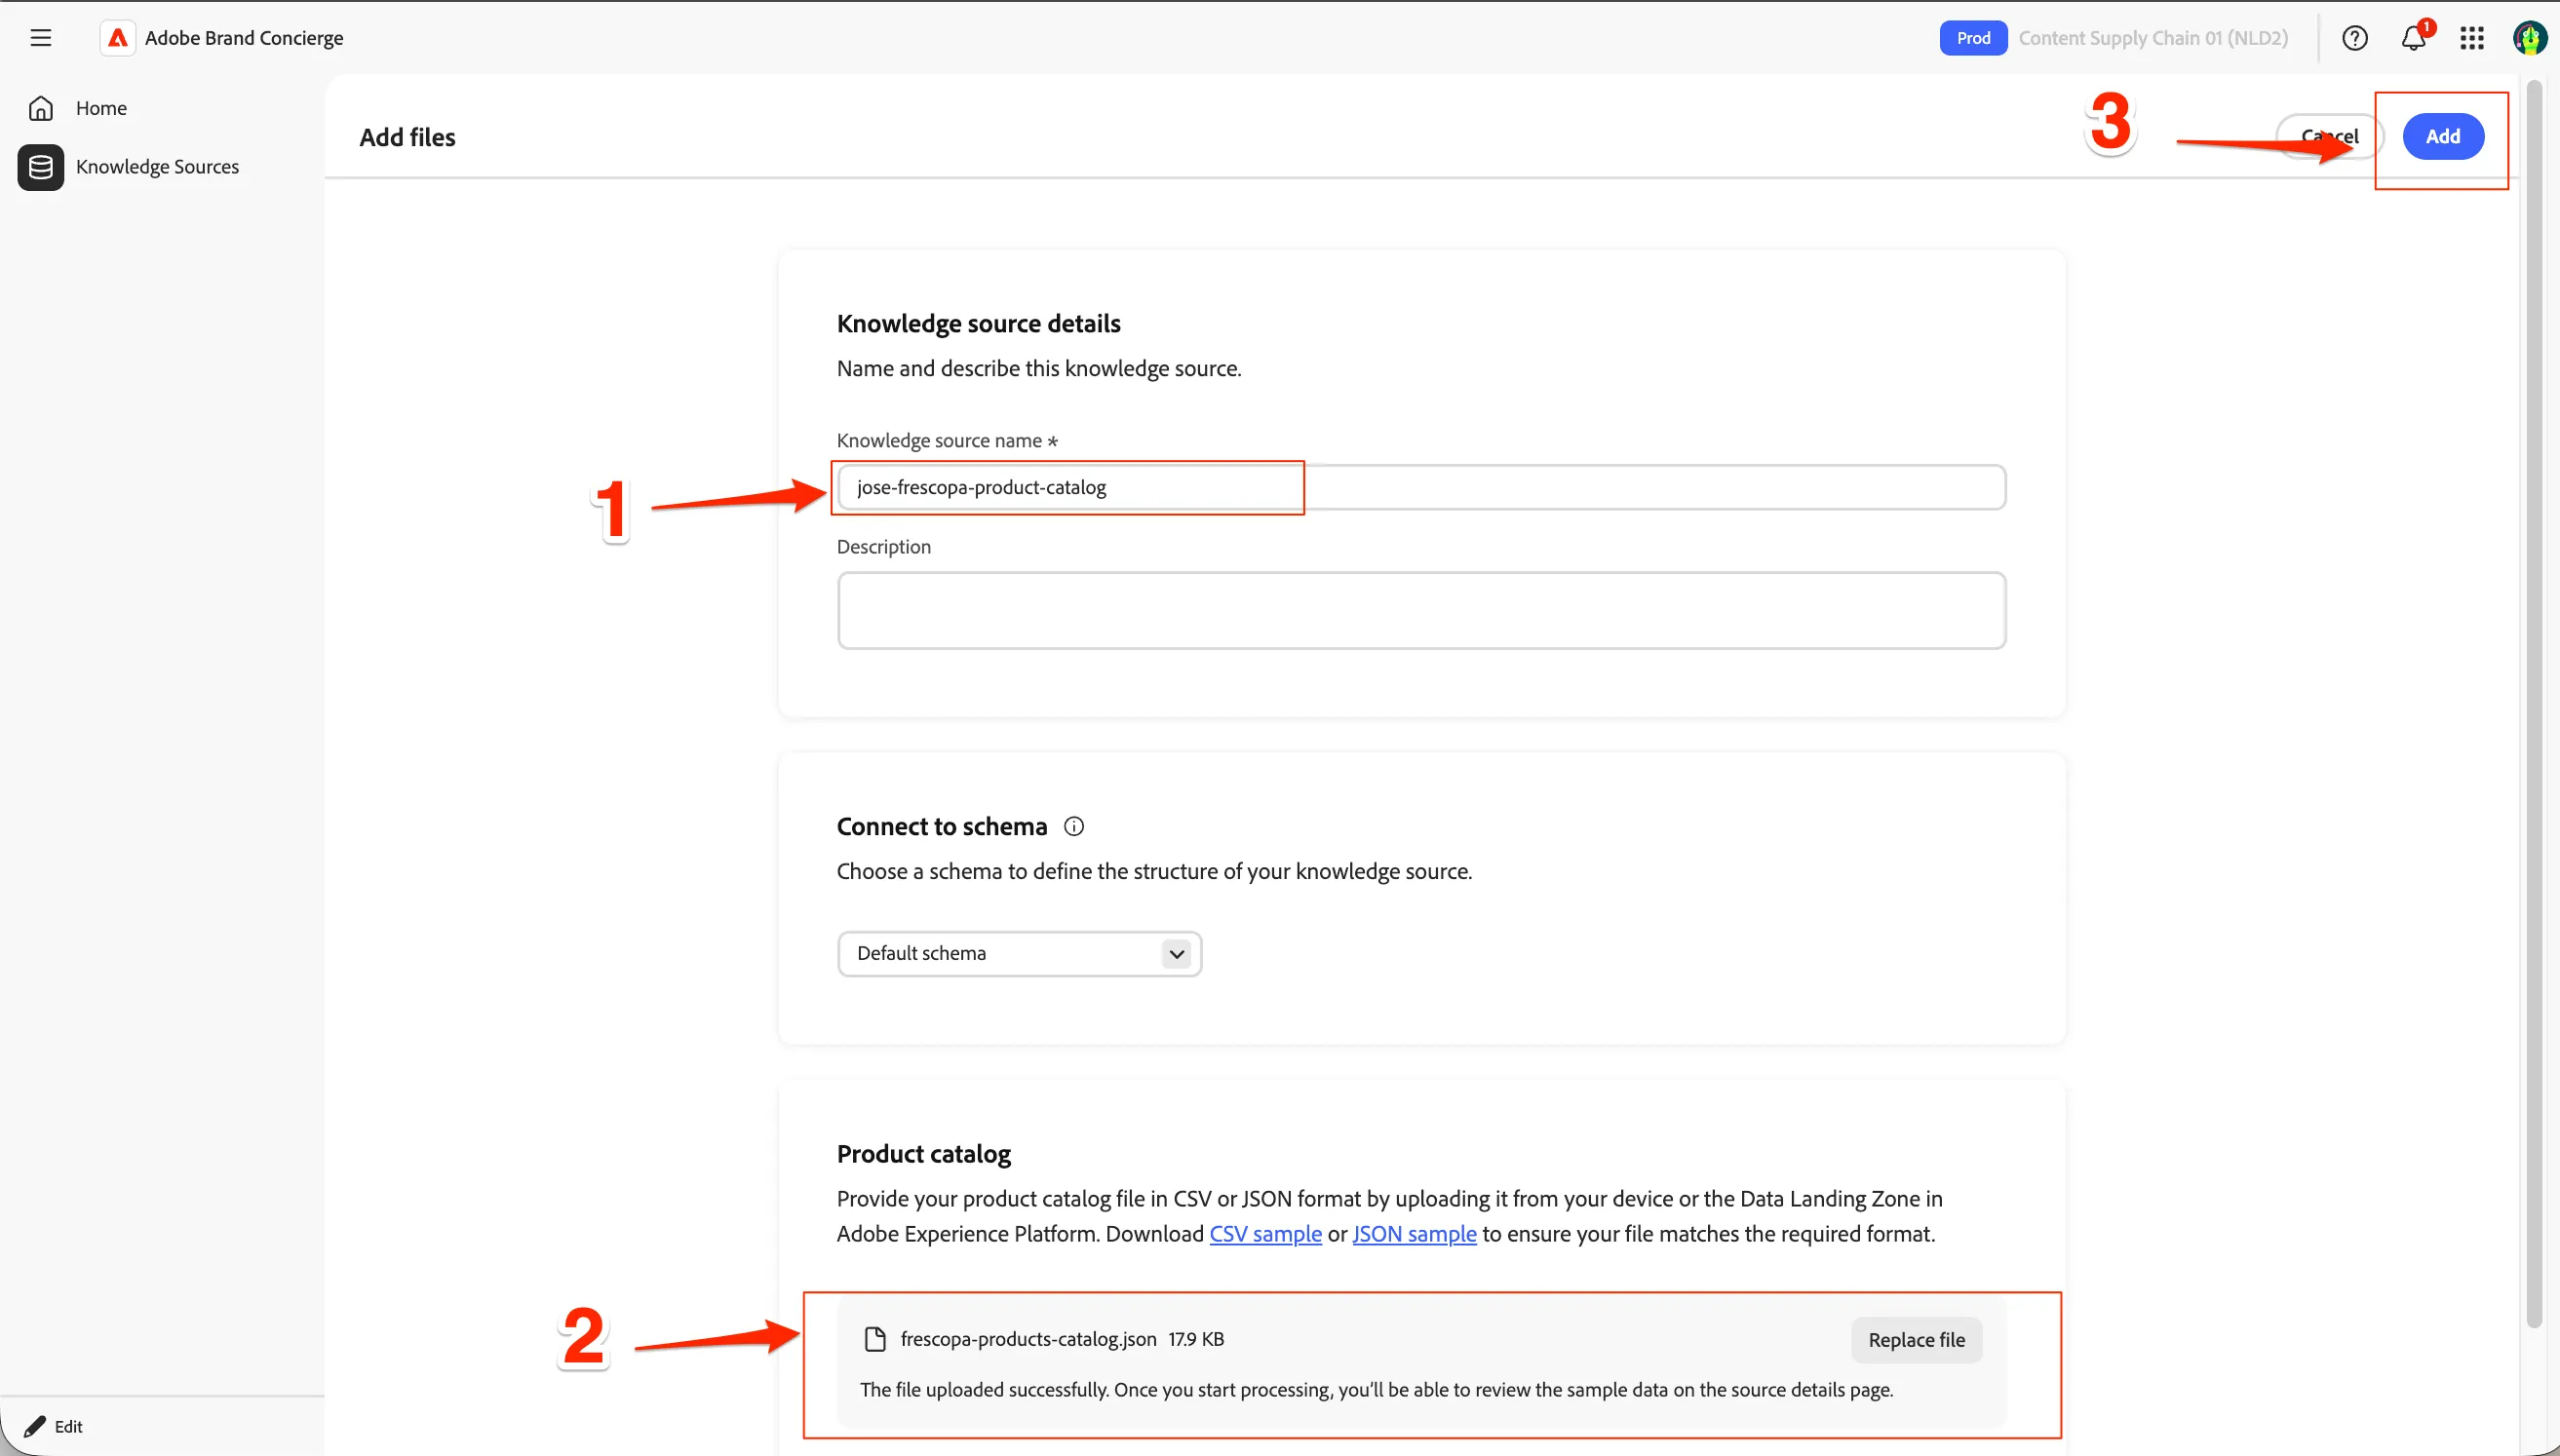Select Knowledge Sources in the sidebar

tap(157, 167)
